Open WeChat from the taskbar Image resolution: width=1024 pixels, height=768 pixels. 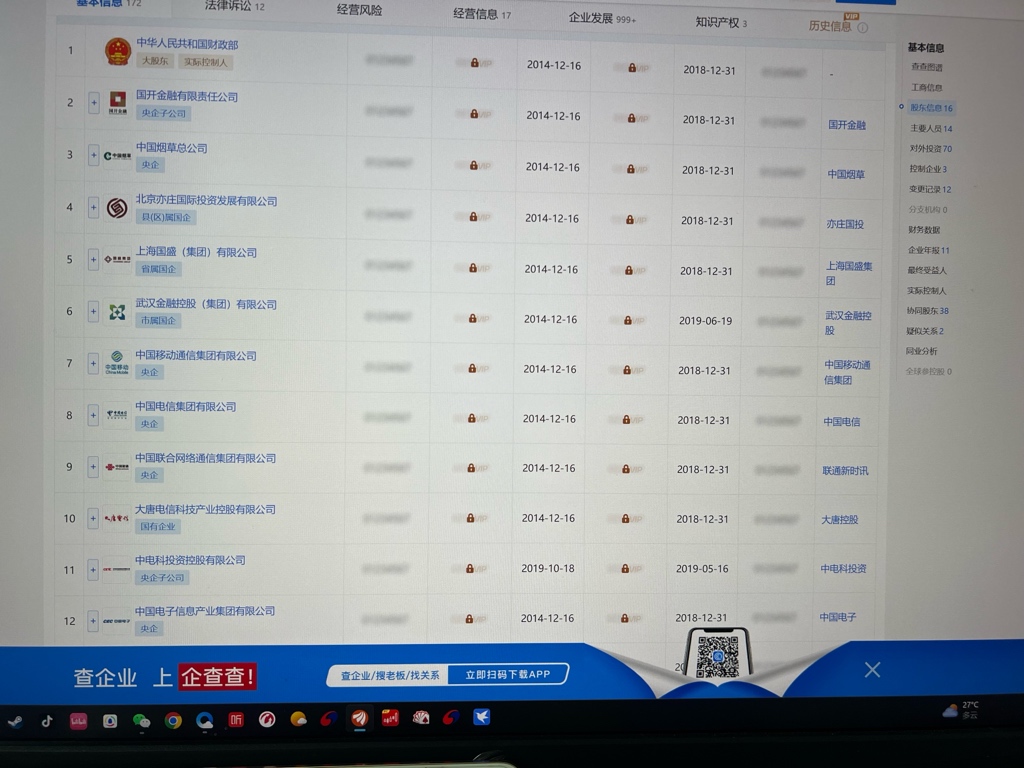click(x=141, y=720)
